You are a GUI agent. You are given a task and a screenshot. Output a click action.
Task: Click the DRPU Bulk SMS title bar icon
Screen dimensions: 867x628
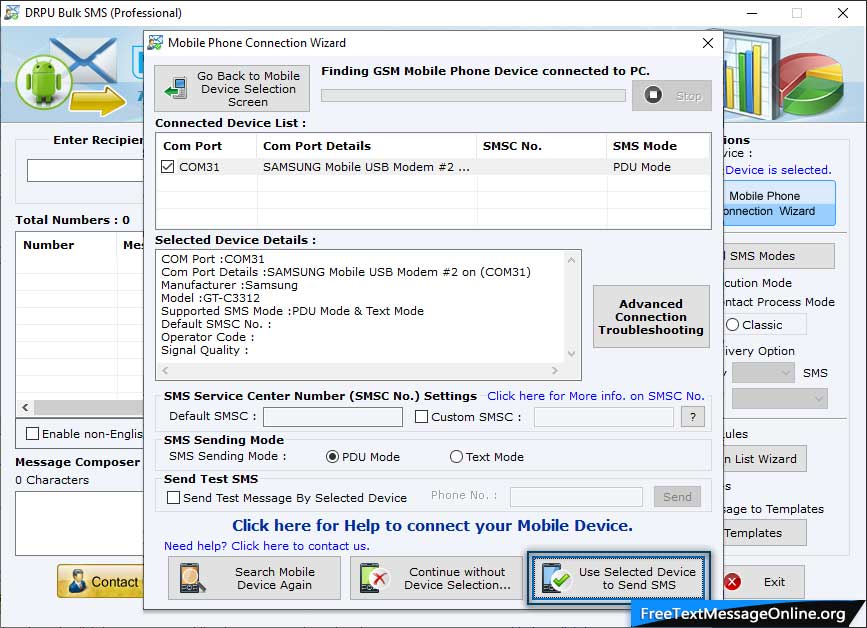coord(12,12)
